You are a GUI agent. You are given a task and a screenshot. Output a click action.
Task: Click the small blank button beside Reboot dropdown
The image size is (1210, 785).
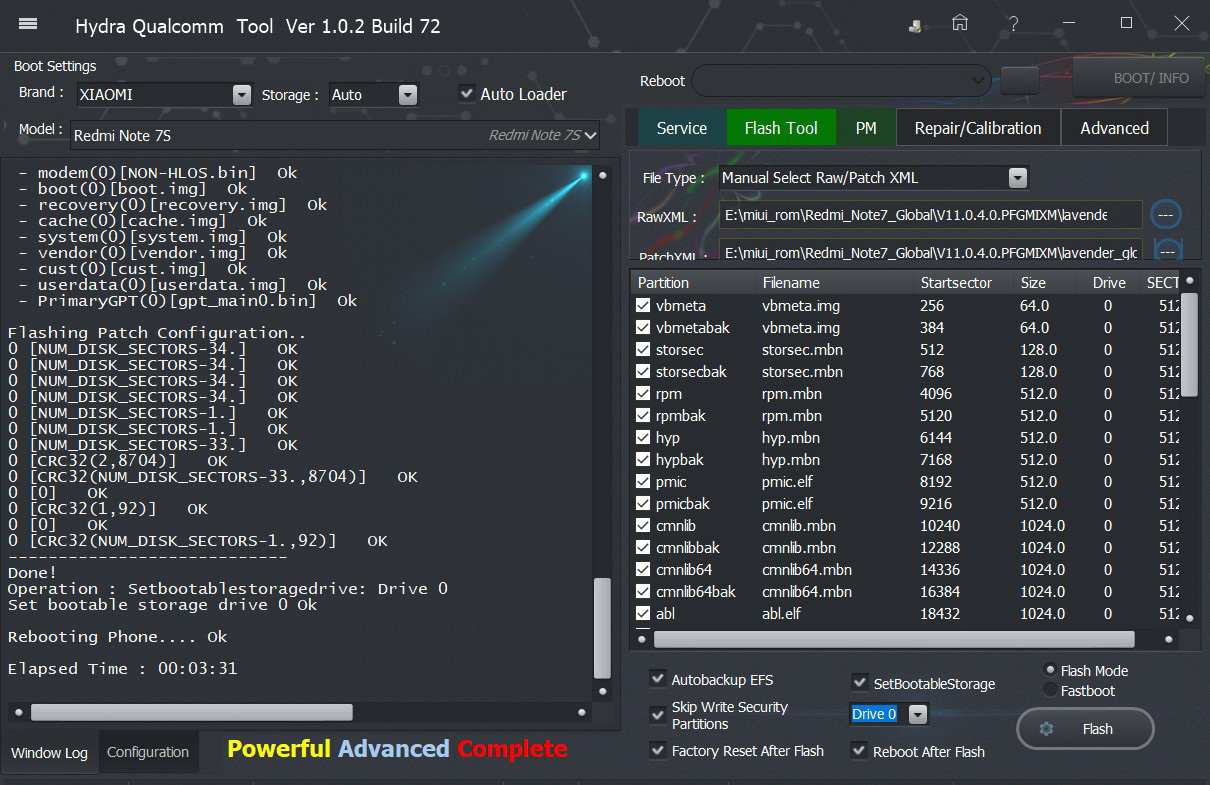(x=1019, y=80)
